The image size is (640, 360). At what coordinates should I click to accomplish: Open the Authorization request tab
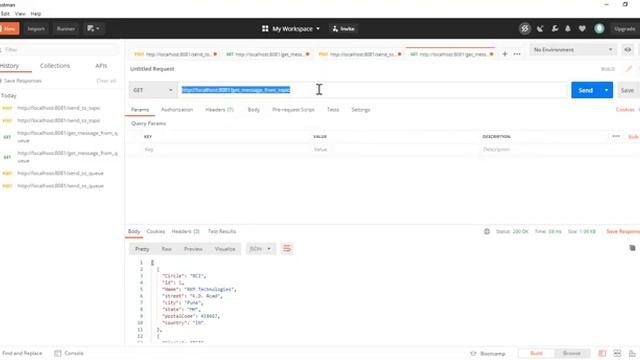[x=177, y=110]
